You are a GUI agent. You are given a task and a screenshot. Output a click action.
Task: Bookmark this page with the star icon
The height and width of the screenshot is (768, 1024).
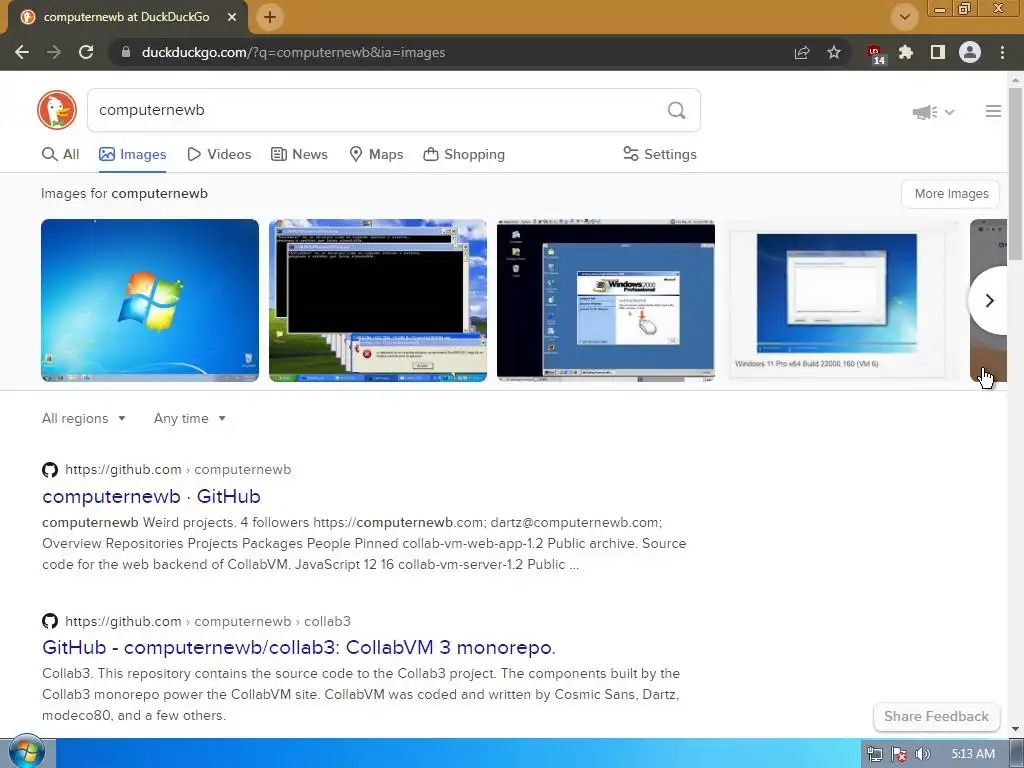(x=834, y=52)
